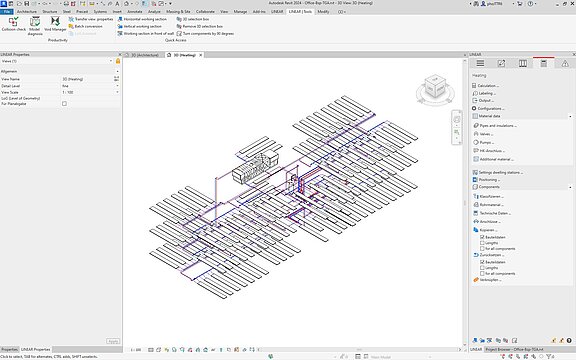Open Output options
The width and height of the screenshot is (576, 360).
pyautogui.click(x=483, y=101)
